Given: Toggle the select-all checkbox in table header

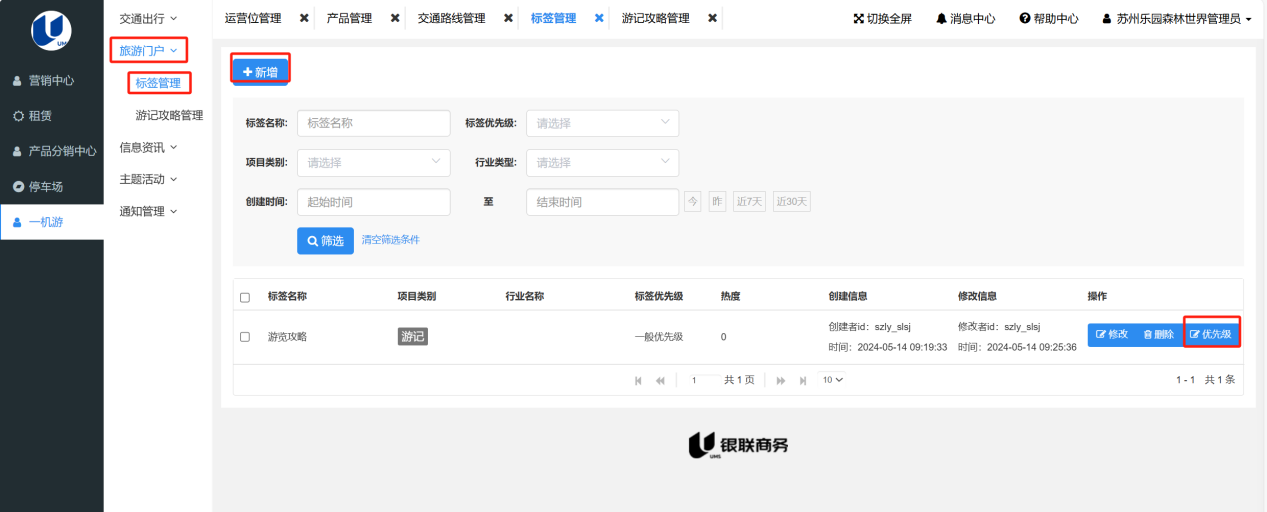Looking at the screenshot, I should click(245, 297).
